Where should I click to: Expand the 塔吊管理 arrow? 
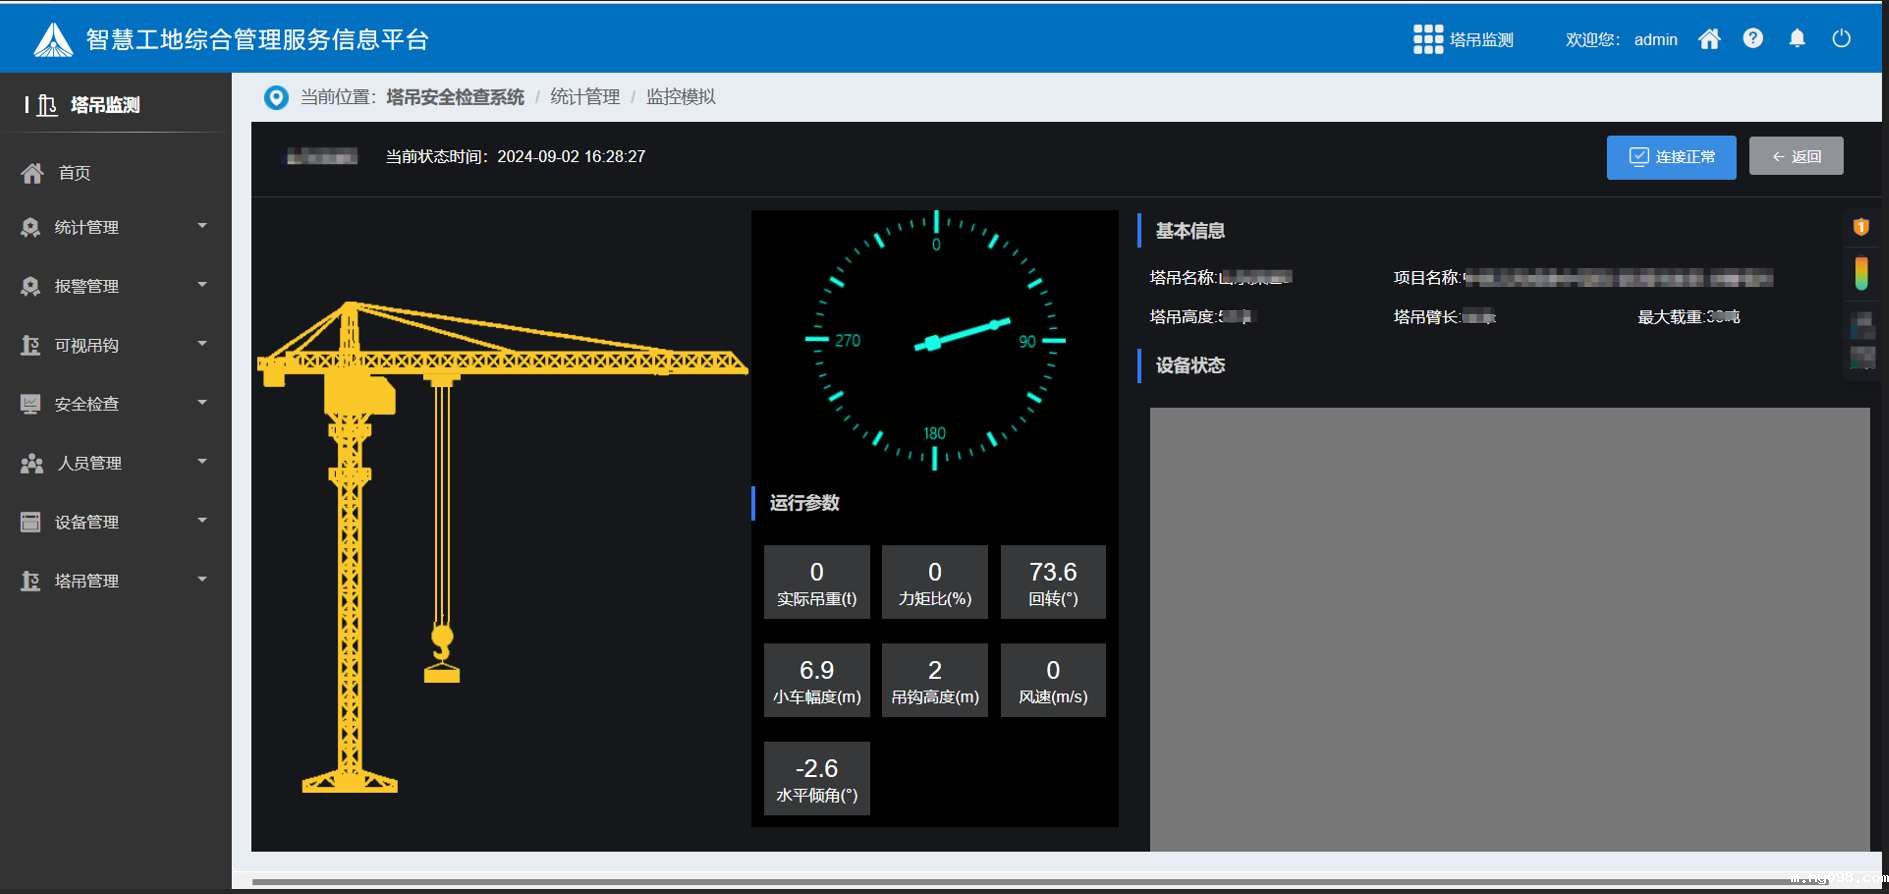pyautogui.click(x=202, y=580)
